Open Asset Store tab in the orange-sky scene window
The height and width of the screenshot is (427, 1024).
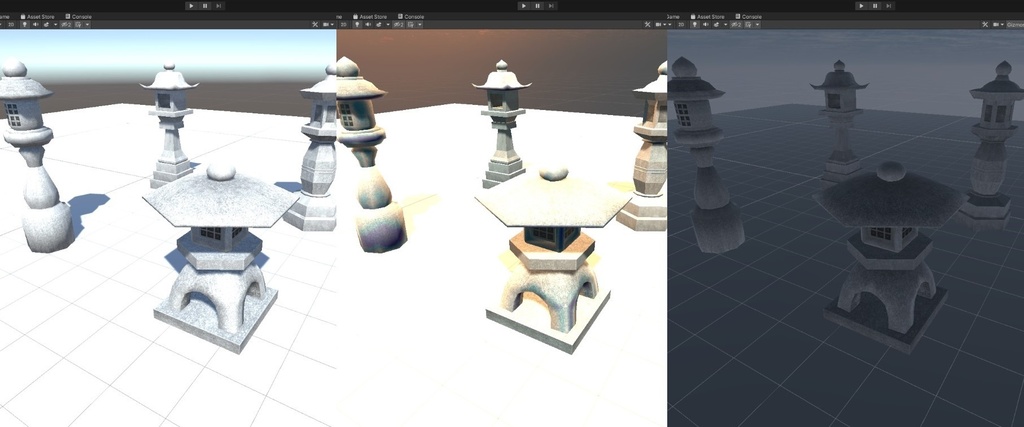click(x=370, y=16)
